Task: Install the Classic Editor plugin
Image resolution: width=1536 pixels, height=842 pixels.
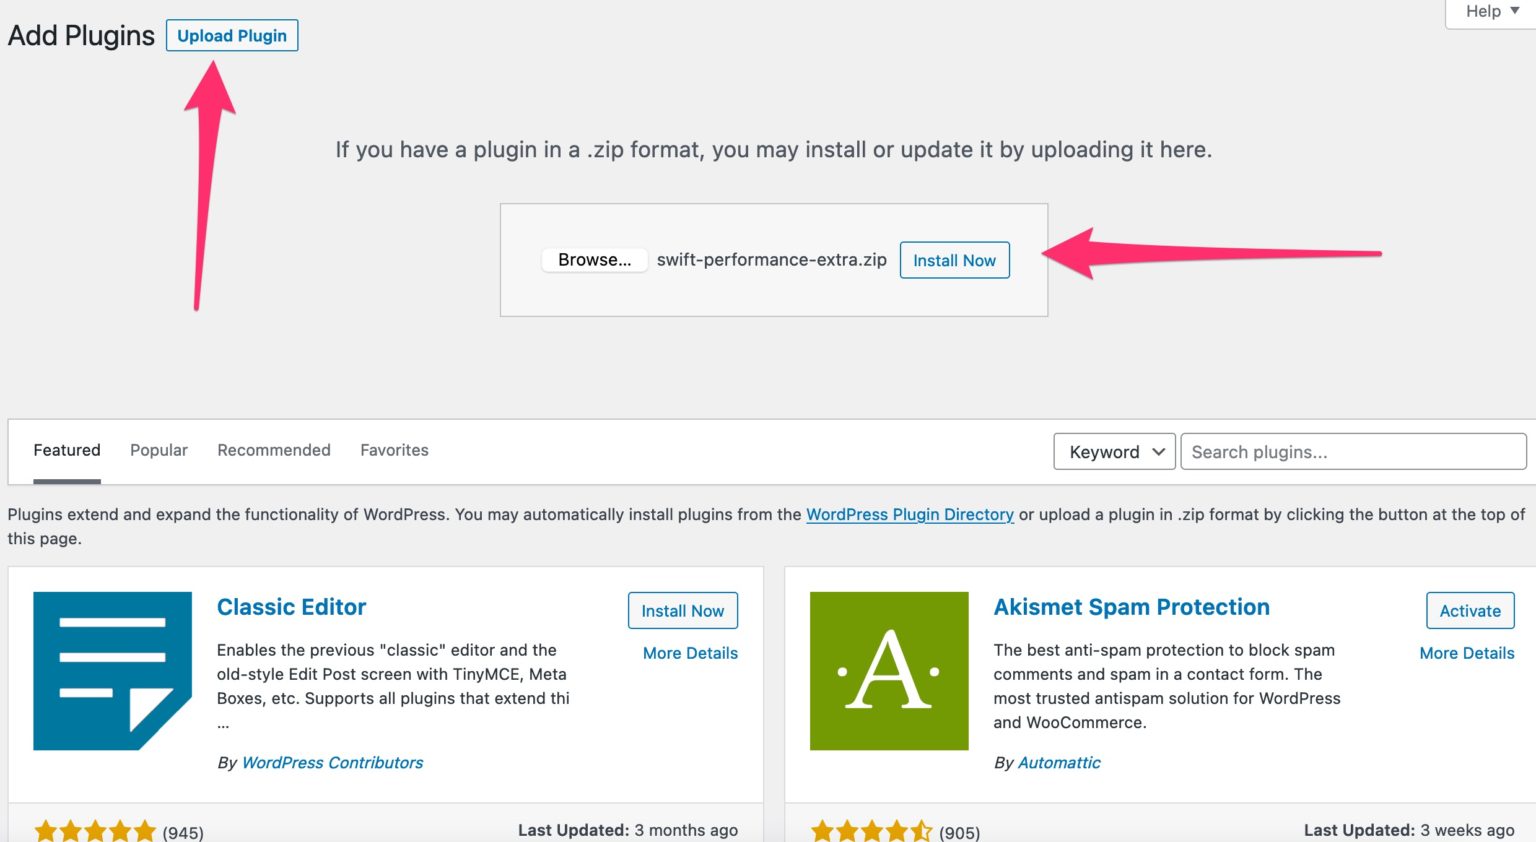Action: tap(683, 611)
